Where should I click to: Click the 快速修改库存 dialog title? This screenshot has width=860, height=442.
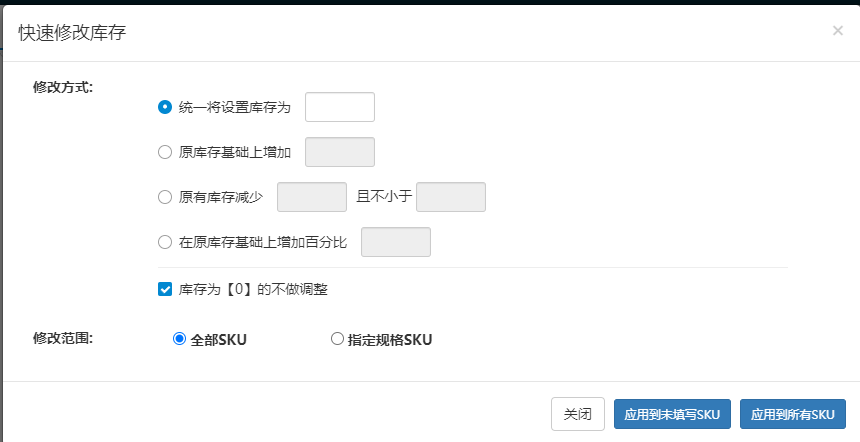coord(72,32)
